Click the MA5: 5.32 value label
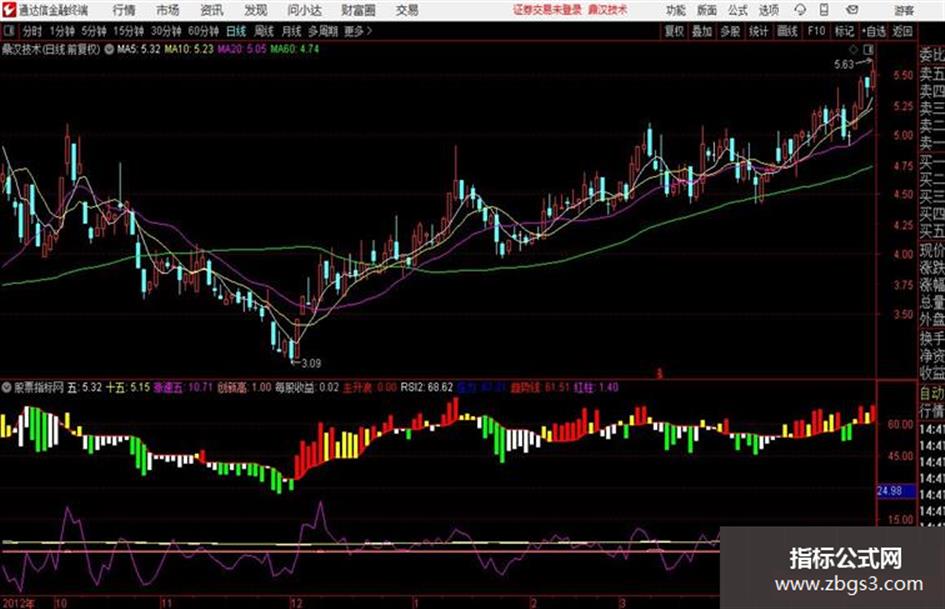The width and height of the screenshot is (945, 609). [x=139, y=49]
